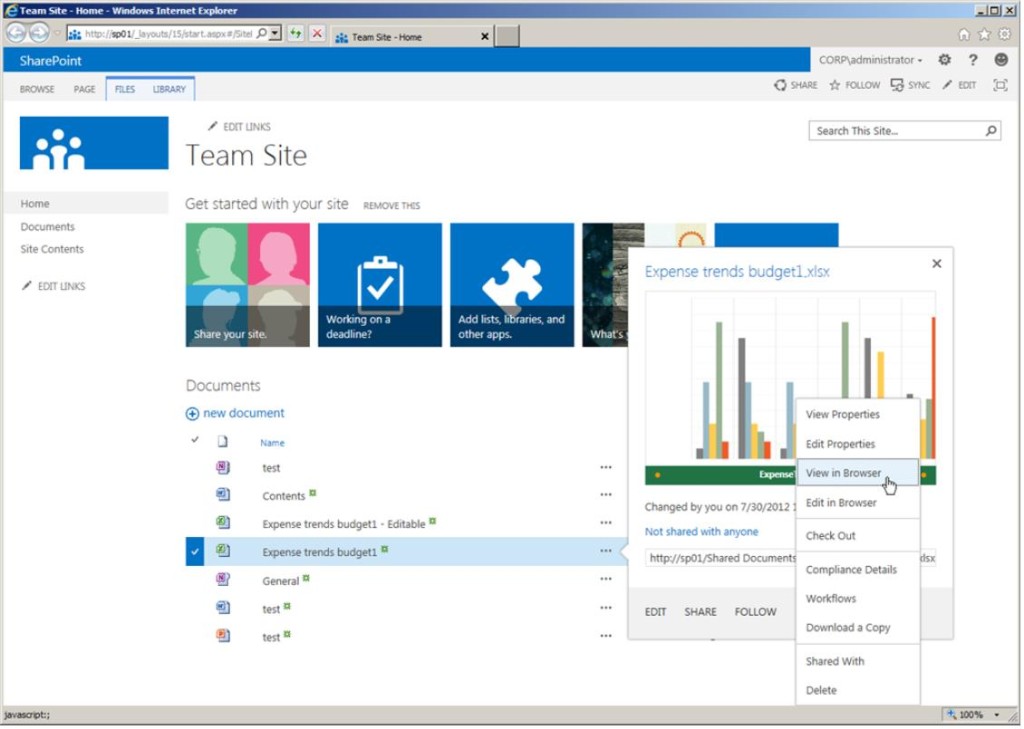
Task: Open the ellipsis menu for General
Action: [606, 580]
